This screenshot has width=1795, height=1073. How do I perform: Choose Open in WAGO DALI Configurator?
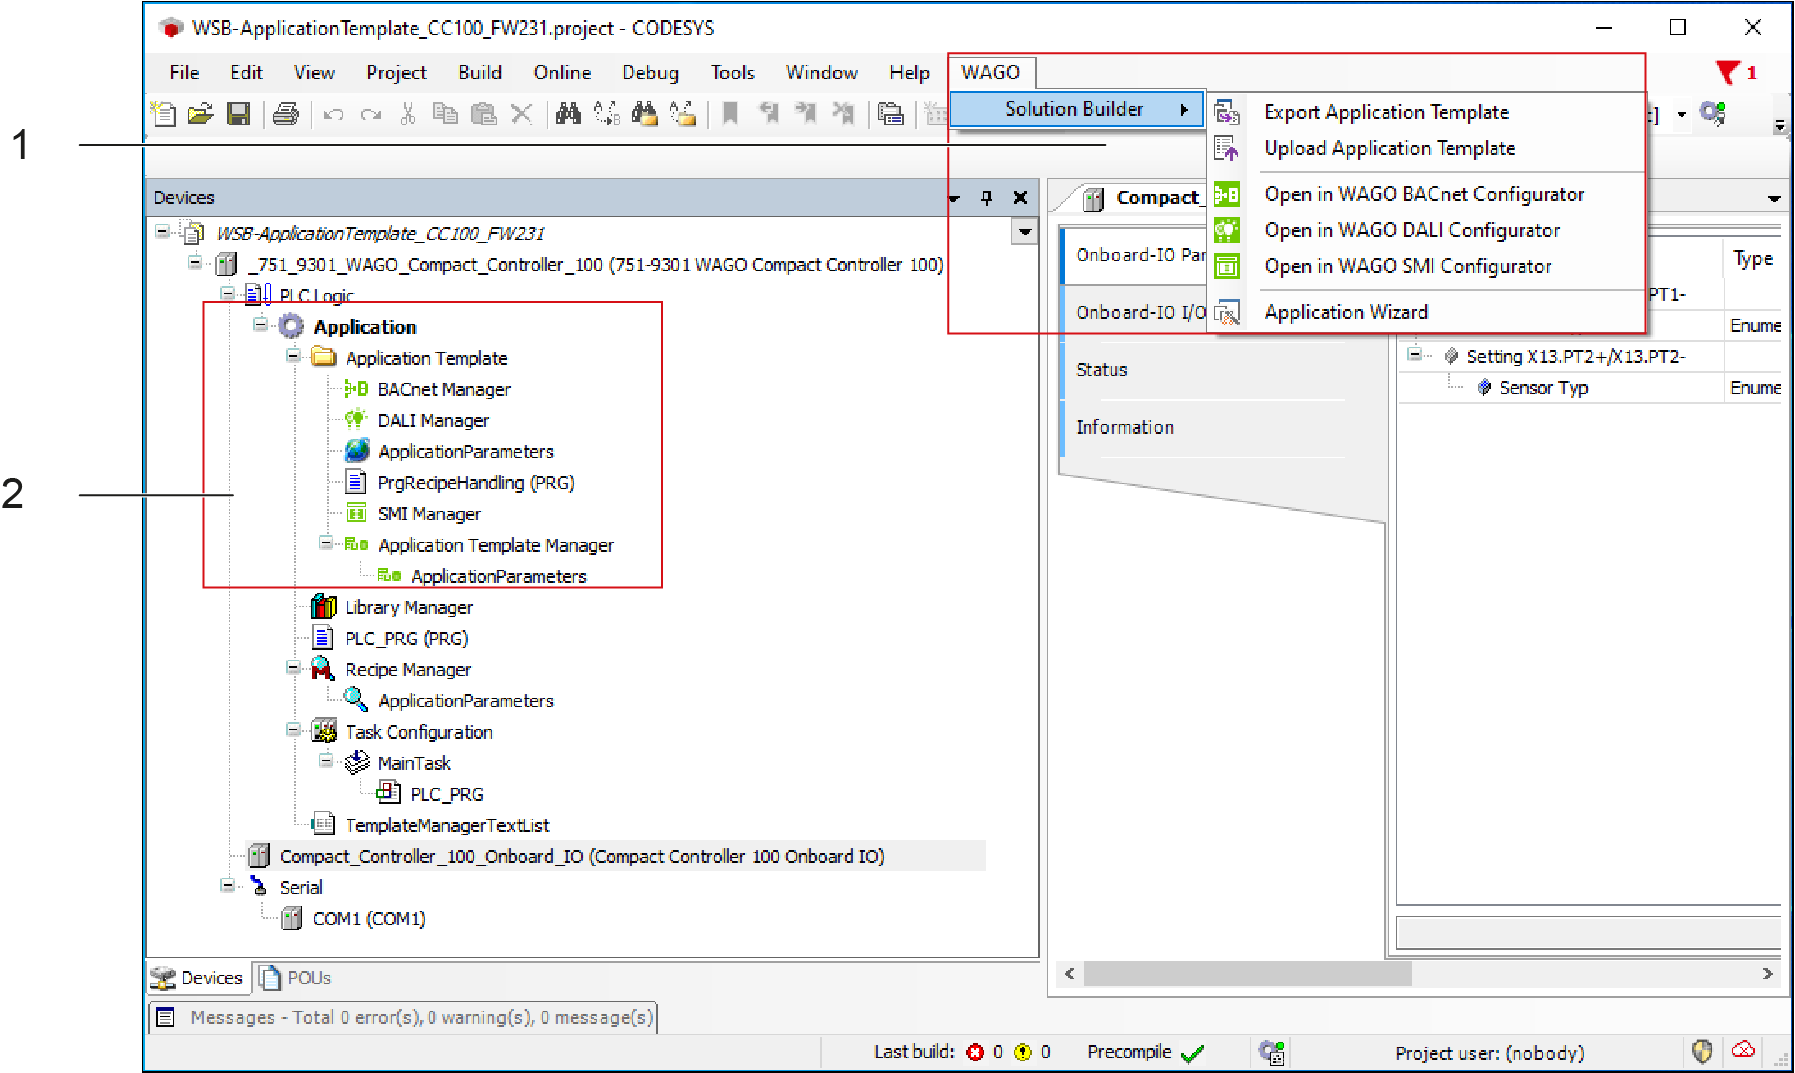[1412, 230]
